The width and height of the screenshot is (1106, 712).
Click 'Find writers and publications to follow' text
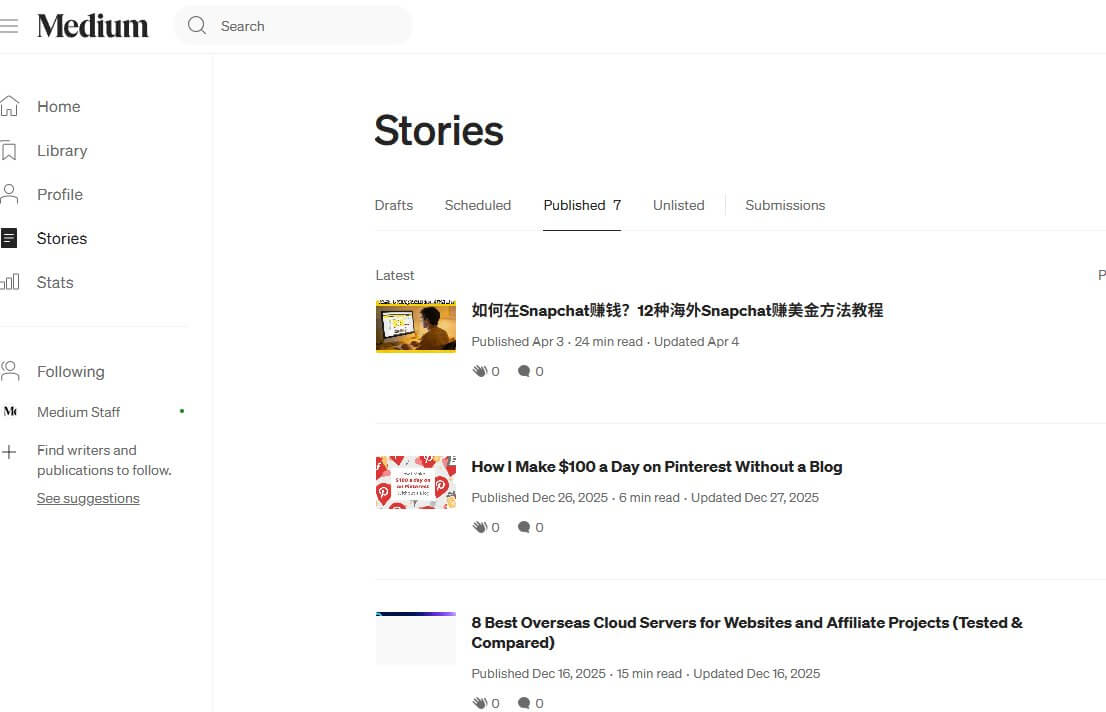[x=104, y=460]
